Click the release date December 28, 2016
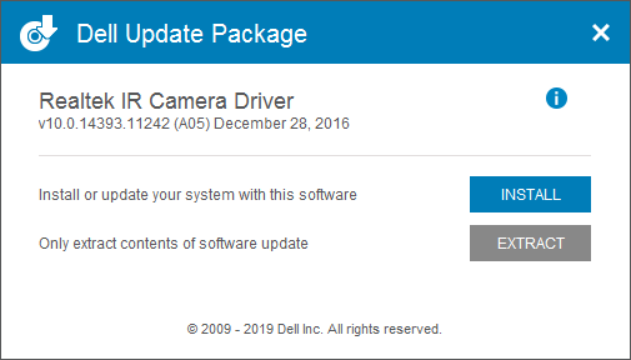631x360 pixels. (282, 123)
